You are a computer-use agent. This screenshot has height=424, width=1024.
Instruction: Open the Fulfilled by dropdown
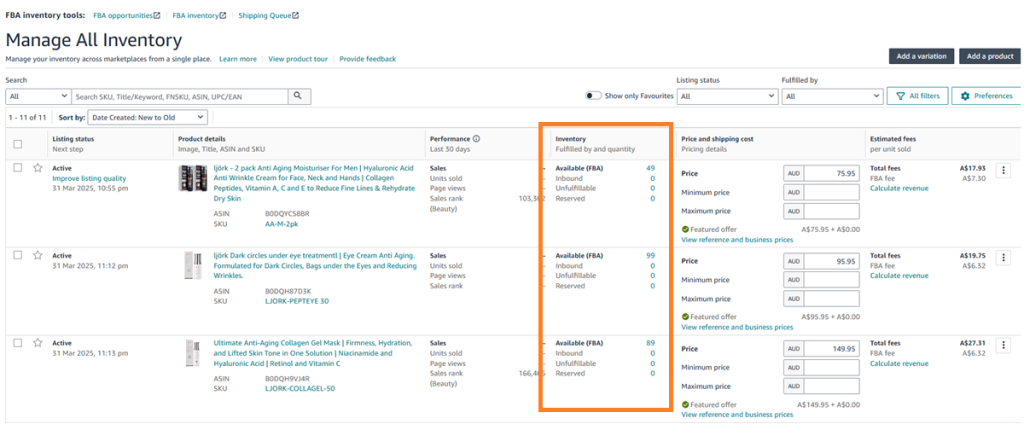point(832,96)
